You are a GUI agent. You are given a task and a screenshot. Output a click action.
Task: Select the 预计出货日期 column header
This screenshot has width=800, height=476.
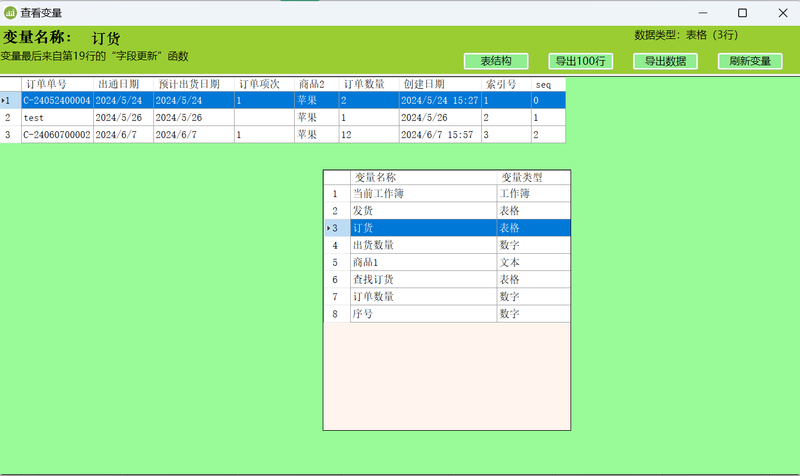tap(194, 84)
